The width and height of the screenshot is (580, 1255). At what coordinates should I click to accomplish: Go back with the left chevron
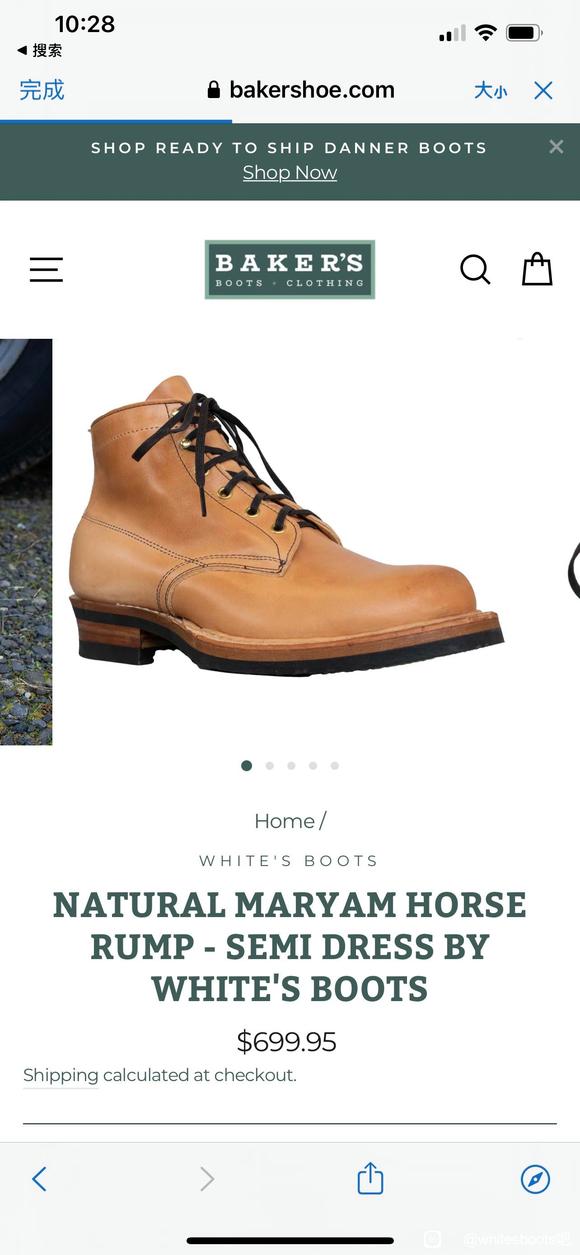pyautogui.click(x=39, y=1179)
